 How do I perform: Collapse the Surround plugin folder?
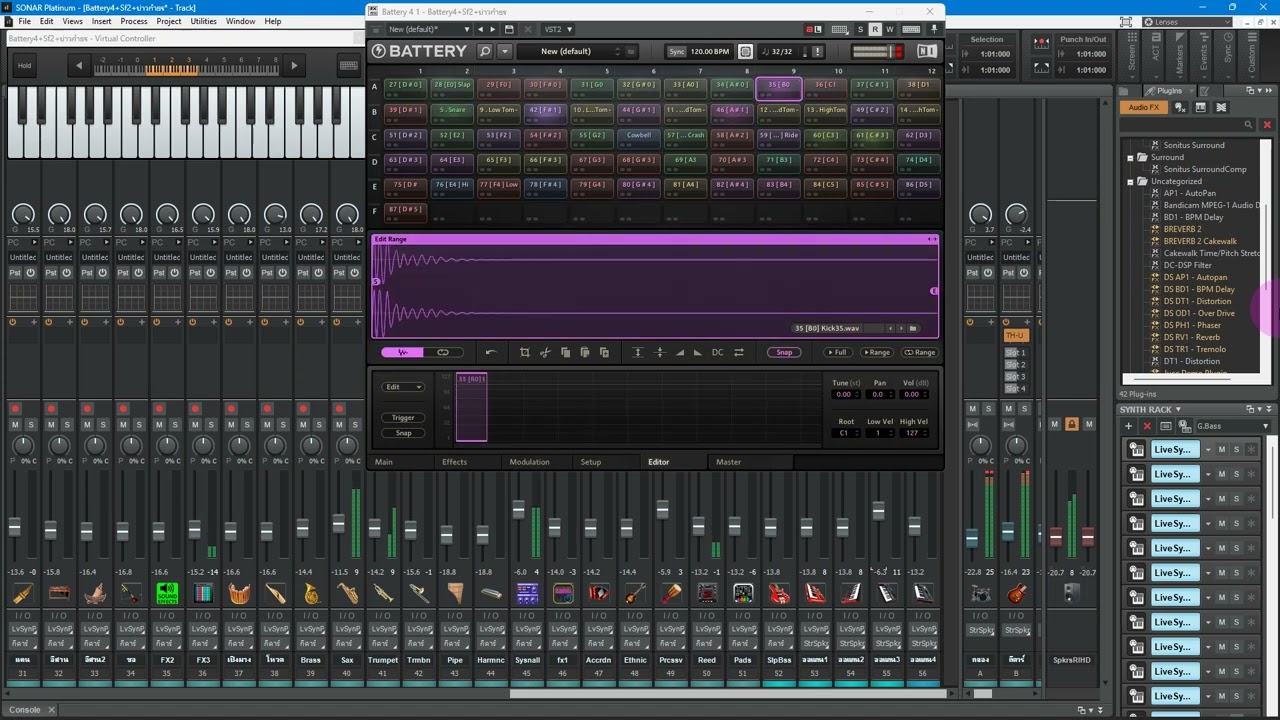[1131, 158]
